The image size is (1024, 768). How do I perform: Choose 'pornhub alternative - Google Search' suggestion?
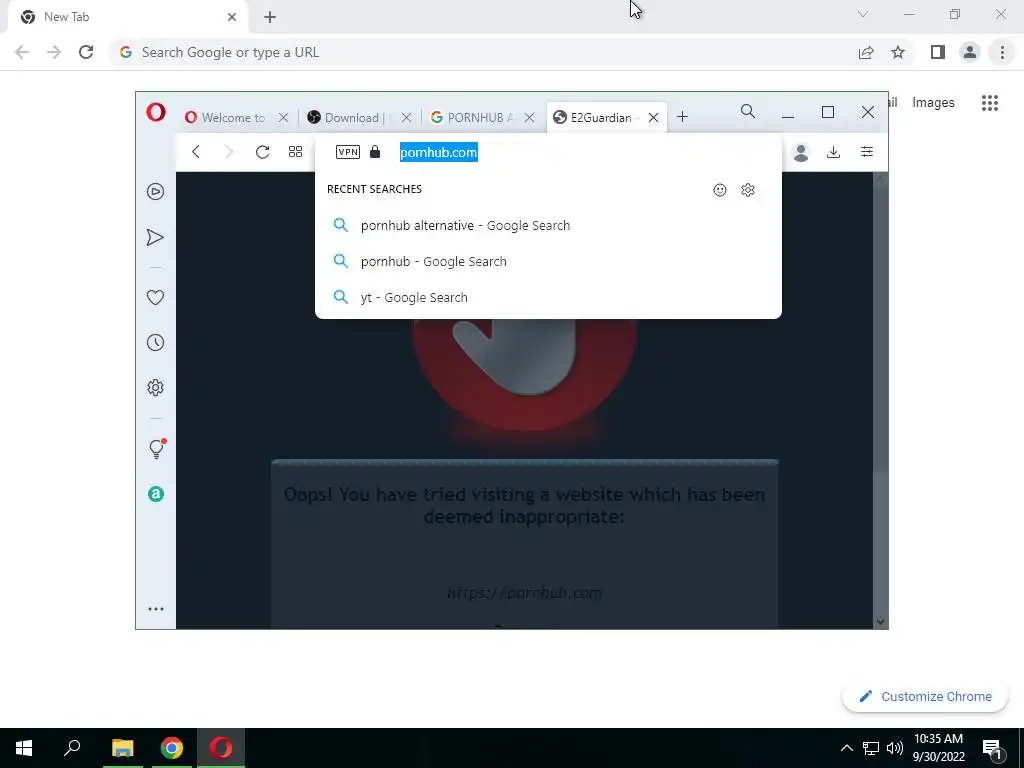click(x=548, y=225)
